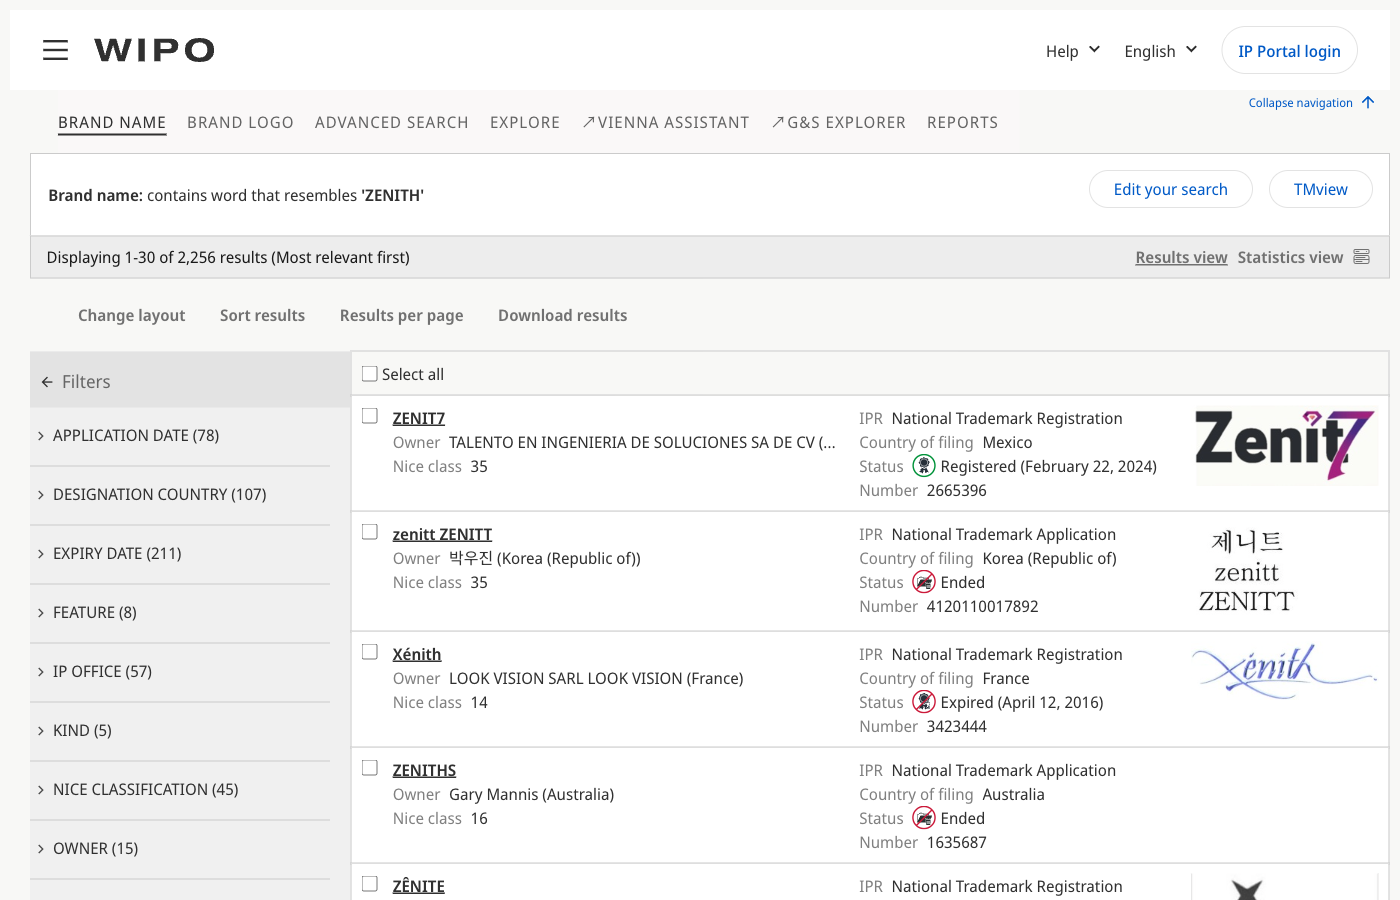Switch to Results view

pos(1181,257)
